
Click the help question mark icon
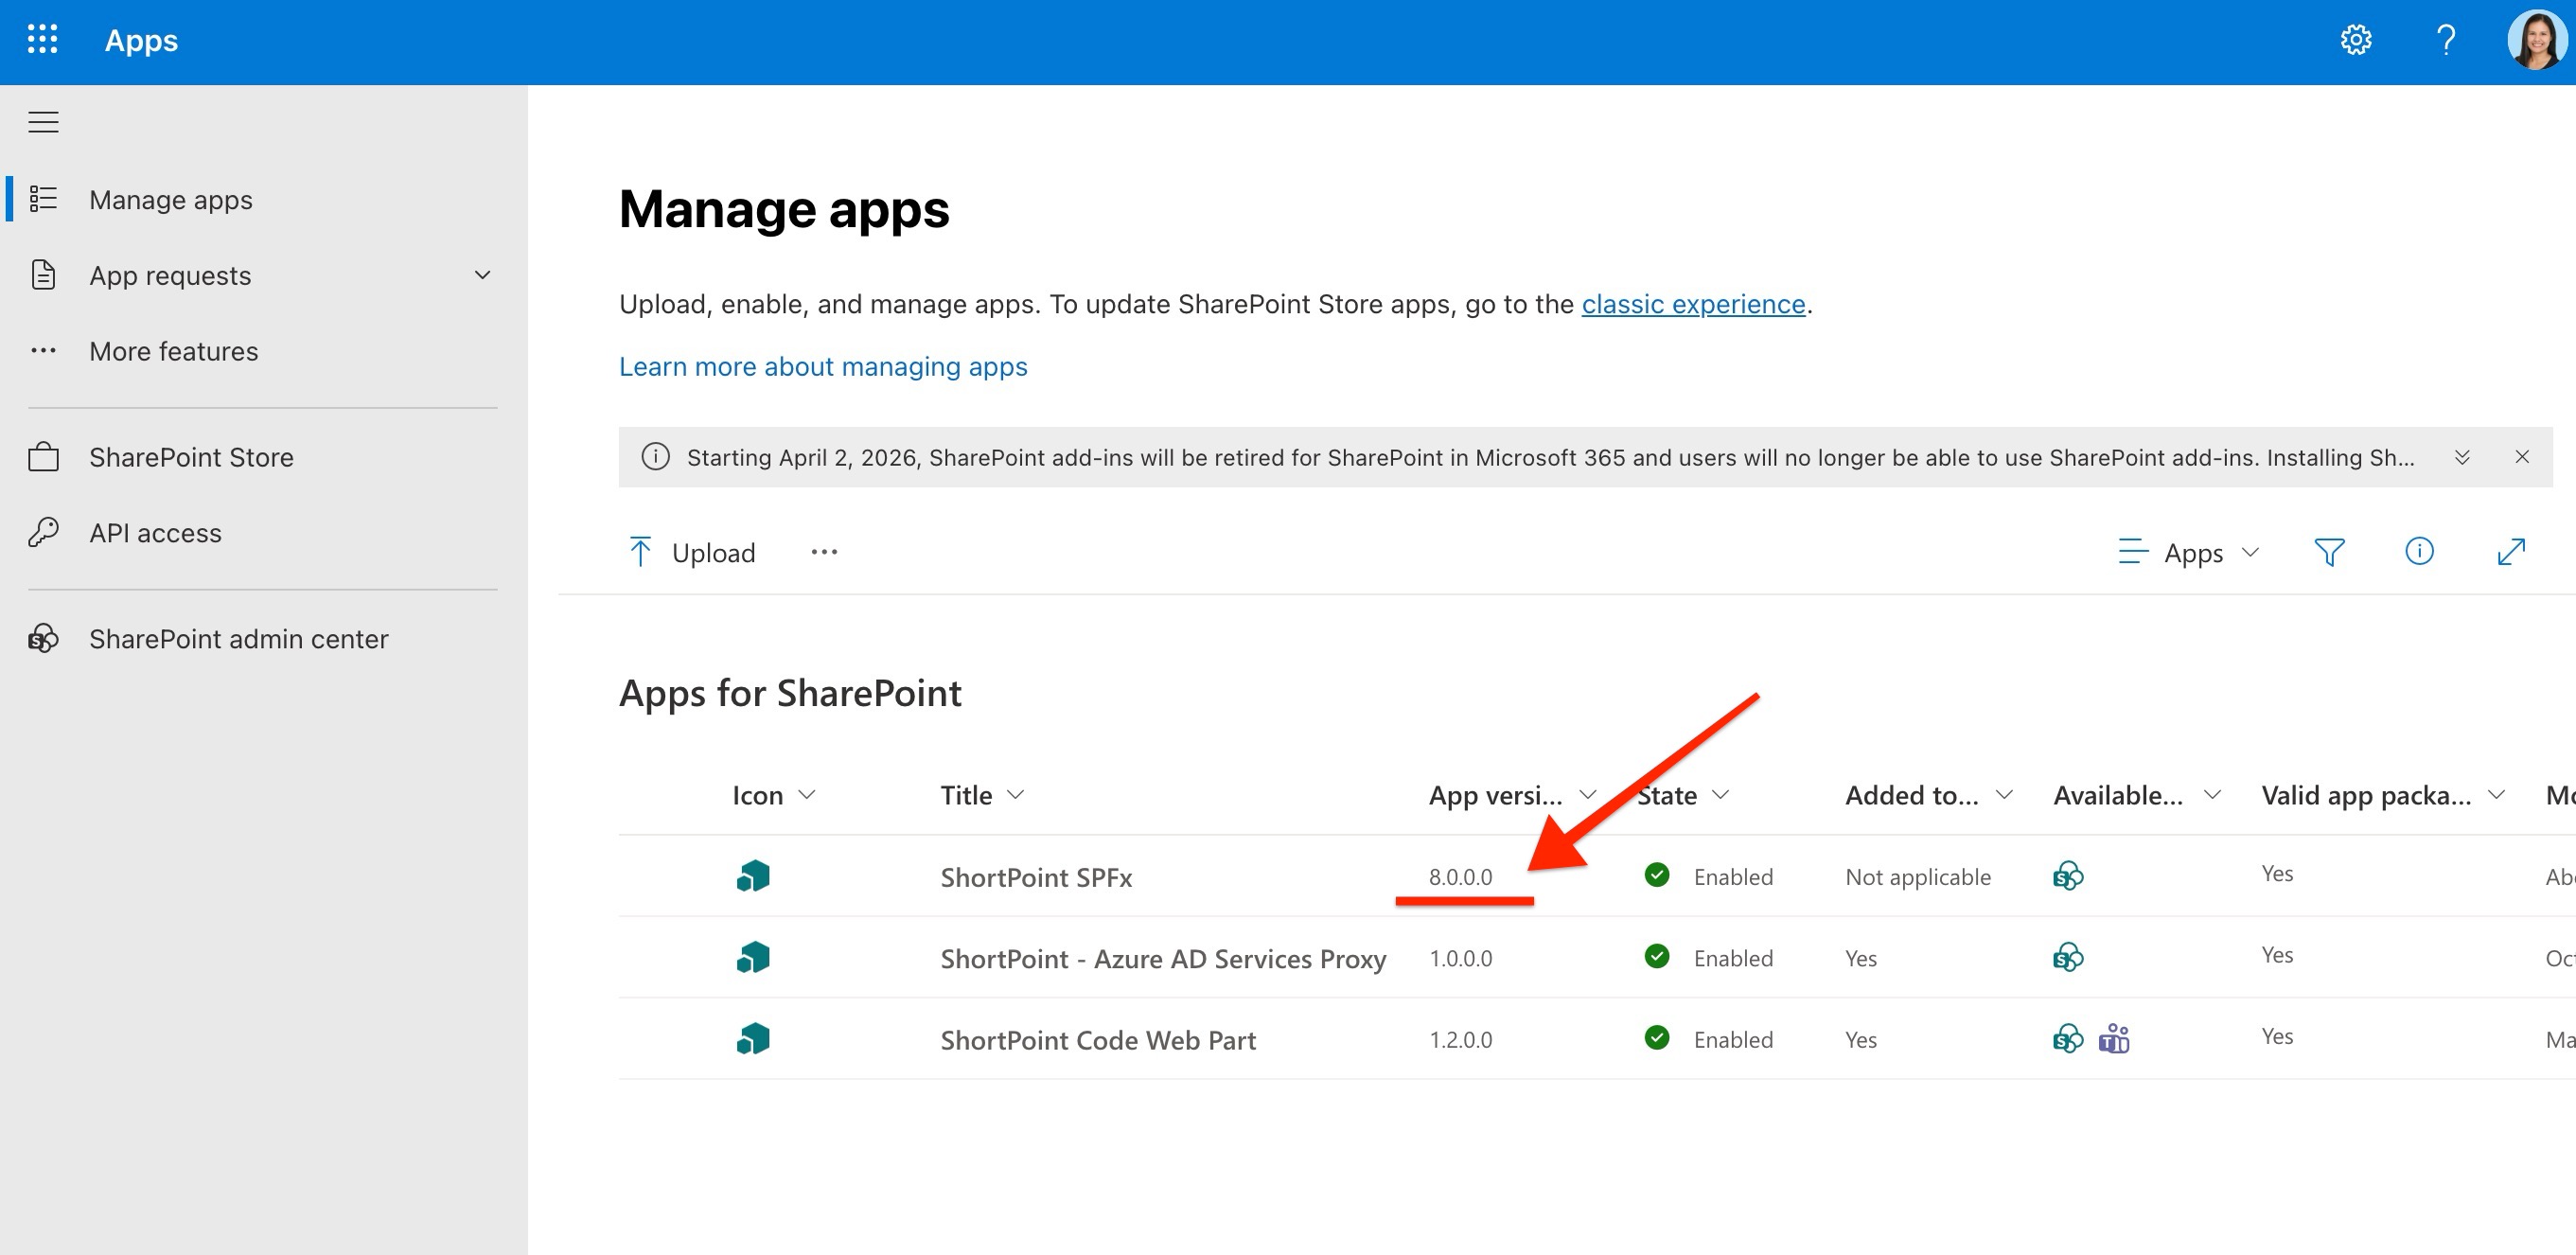[2445, 40]
